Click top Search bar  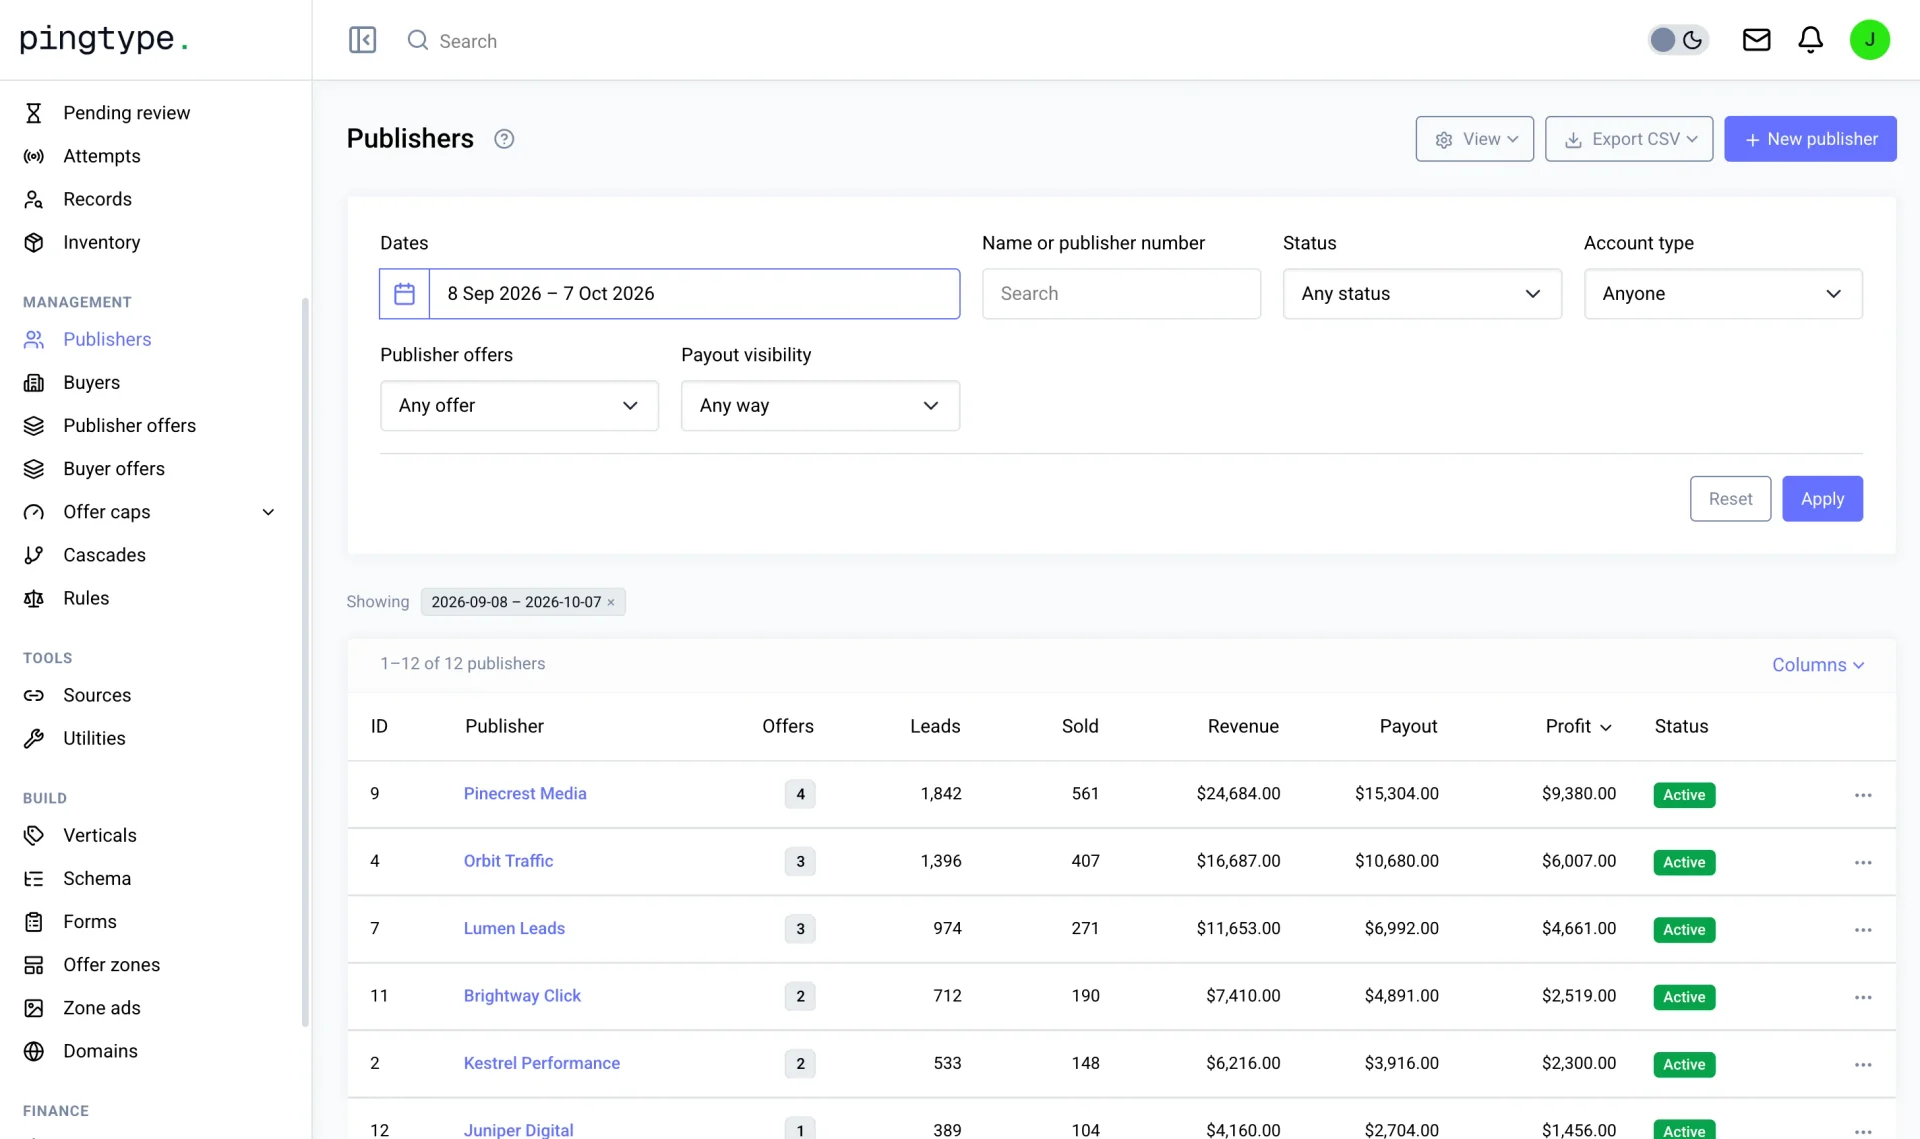coord(468,41)
